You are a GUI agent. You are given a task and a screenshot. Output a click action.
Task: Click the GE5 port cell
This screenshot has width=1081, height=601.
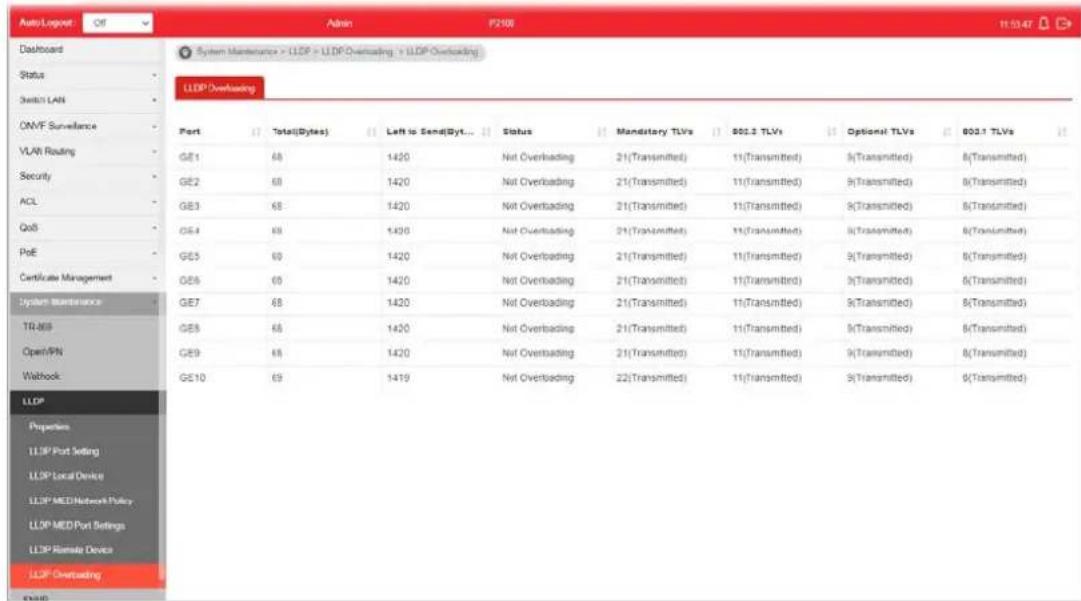[x=189, y=256]
